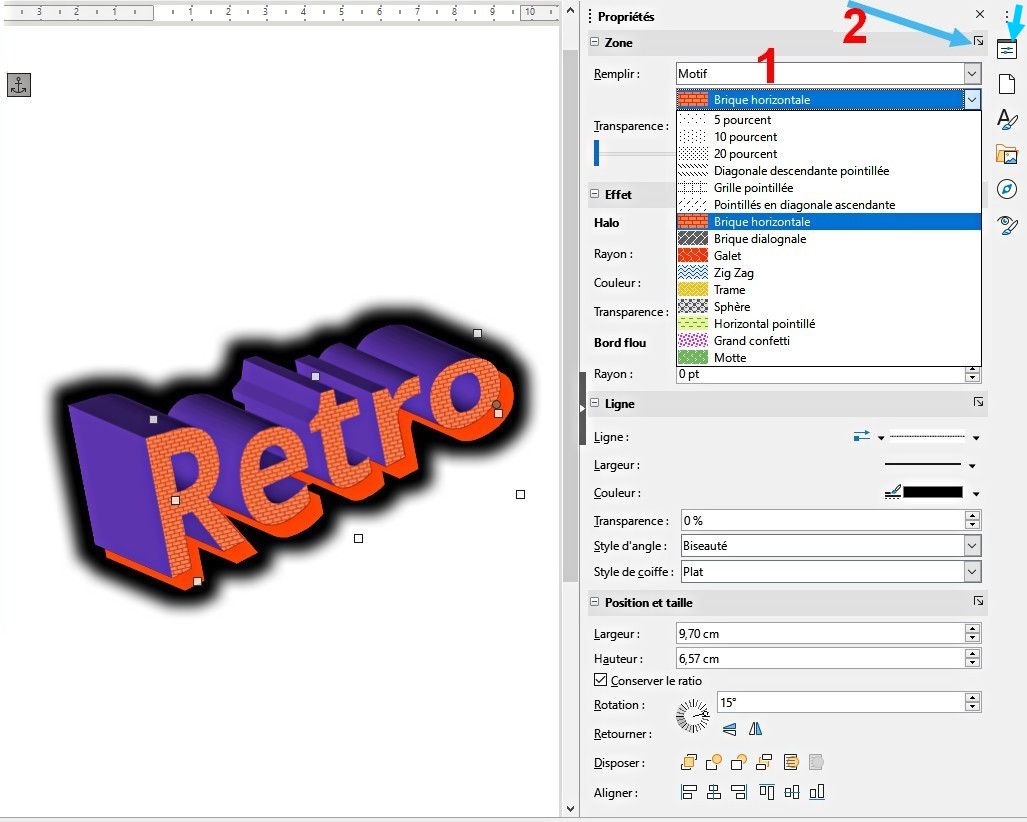
Task: Close the pattern list dropdown arrow
Action: coord(972,100)
